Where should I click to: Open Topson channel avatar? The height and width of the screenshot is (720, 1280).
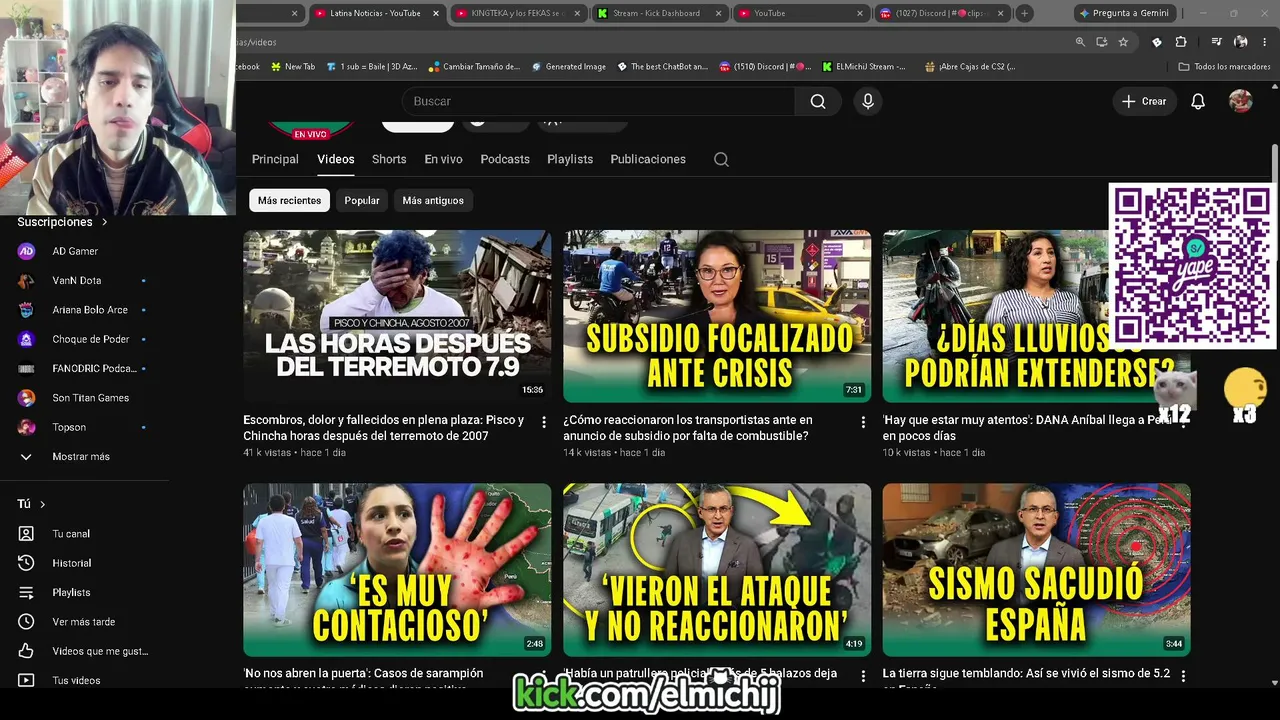click(27, 427)
